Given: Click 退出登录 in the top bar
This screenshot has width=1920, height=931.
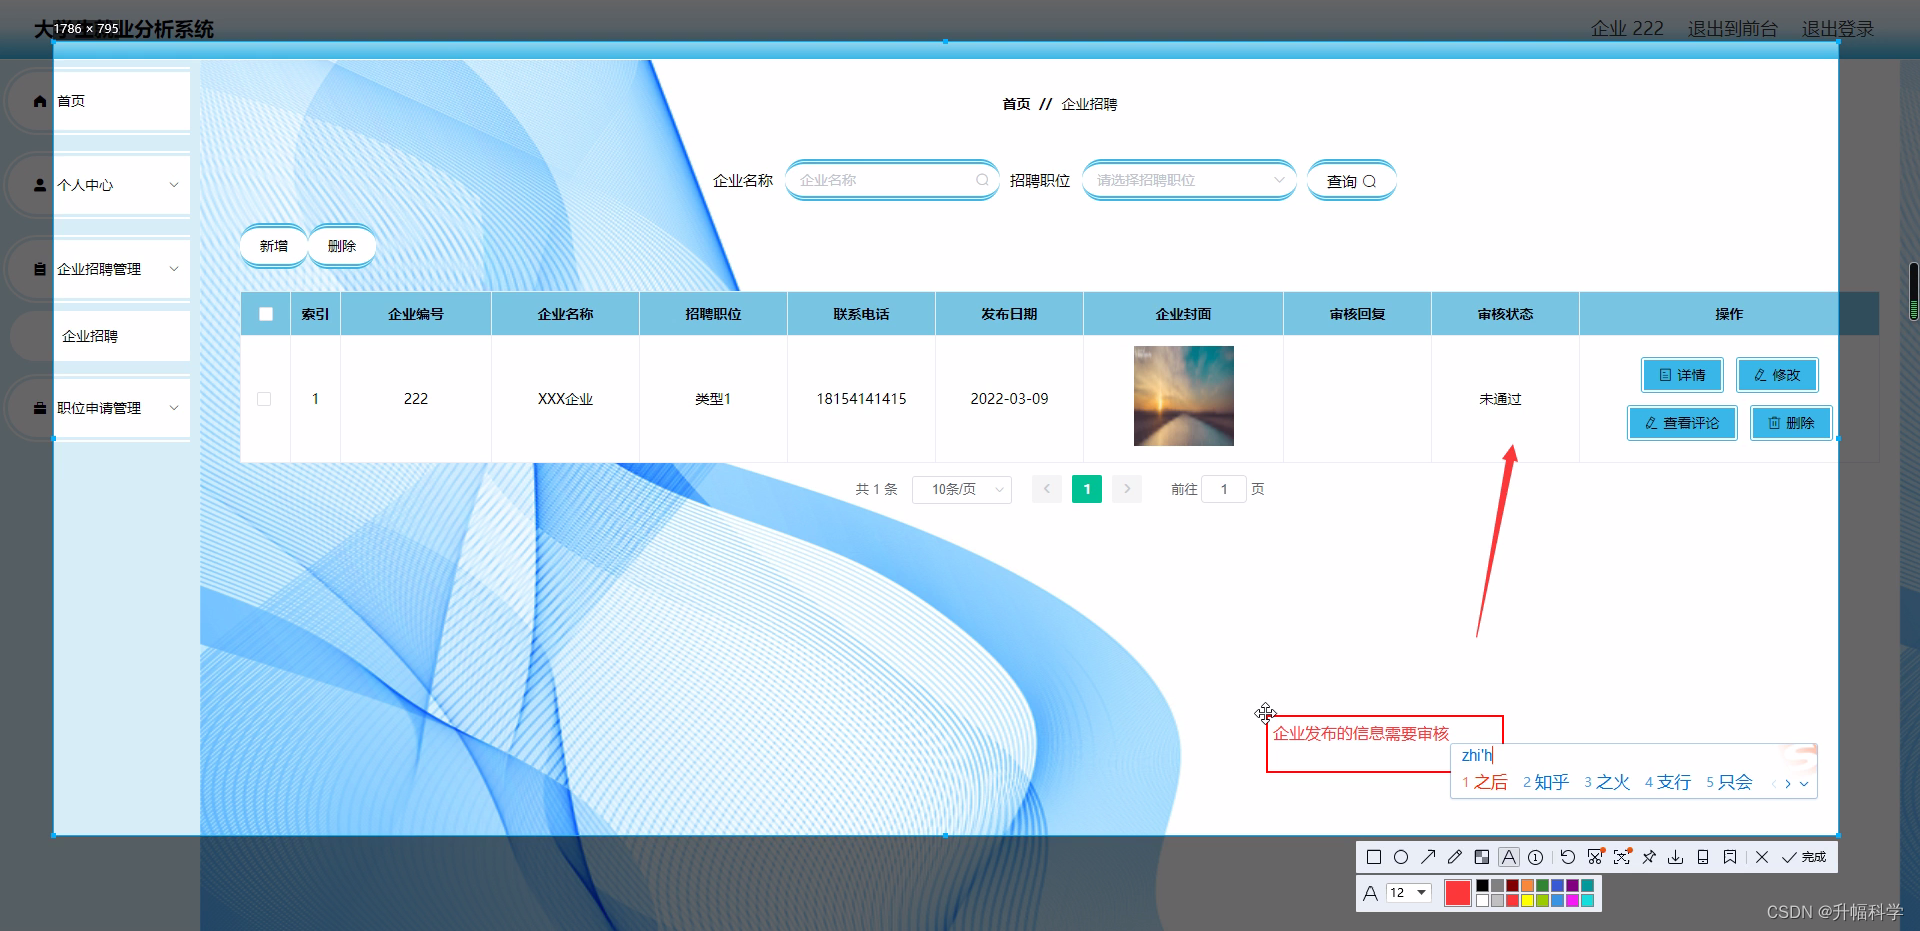Looking at the screenshot, I should click(x=1838, y=29).
